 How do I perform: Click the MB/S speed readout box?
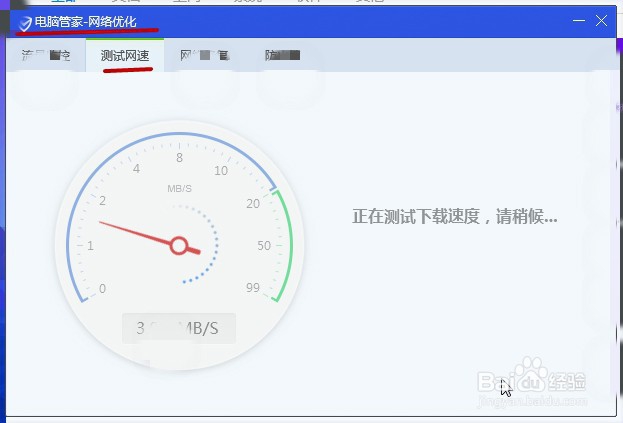(179, 328)
